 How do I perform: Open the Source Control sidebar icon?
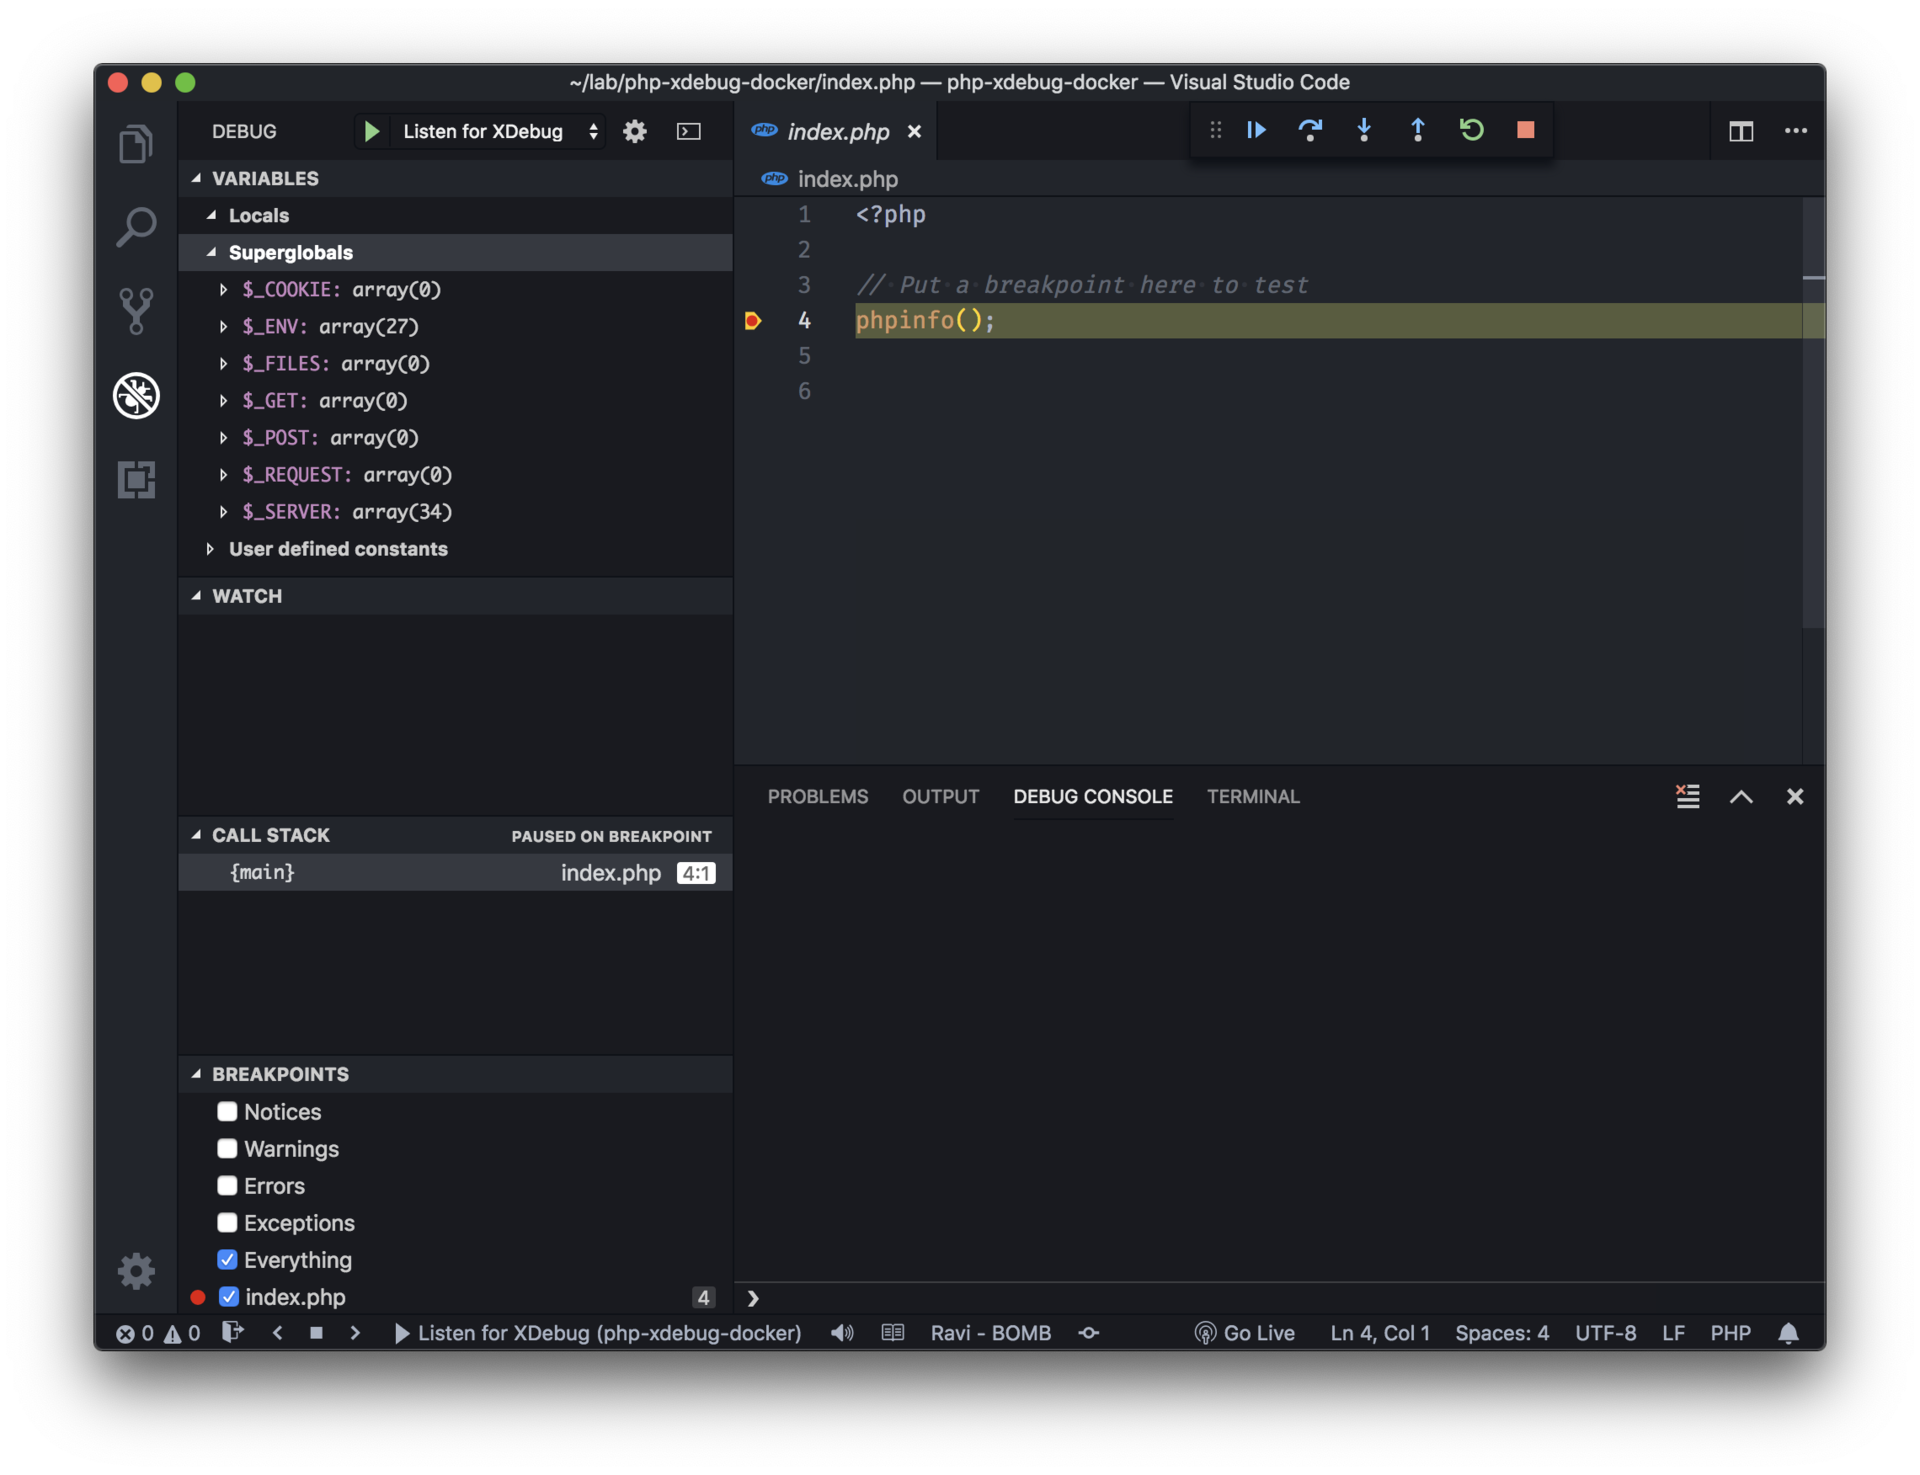tap(137, 310)
